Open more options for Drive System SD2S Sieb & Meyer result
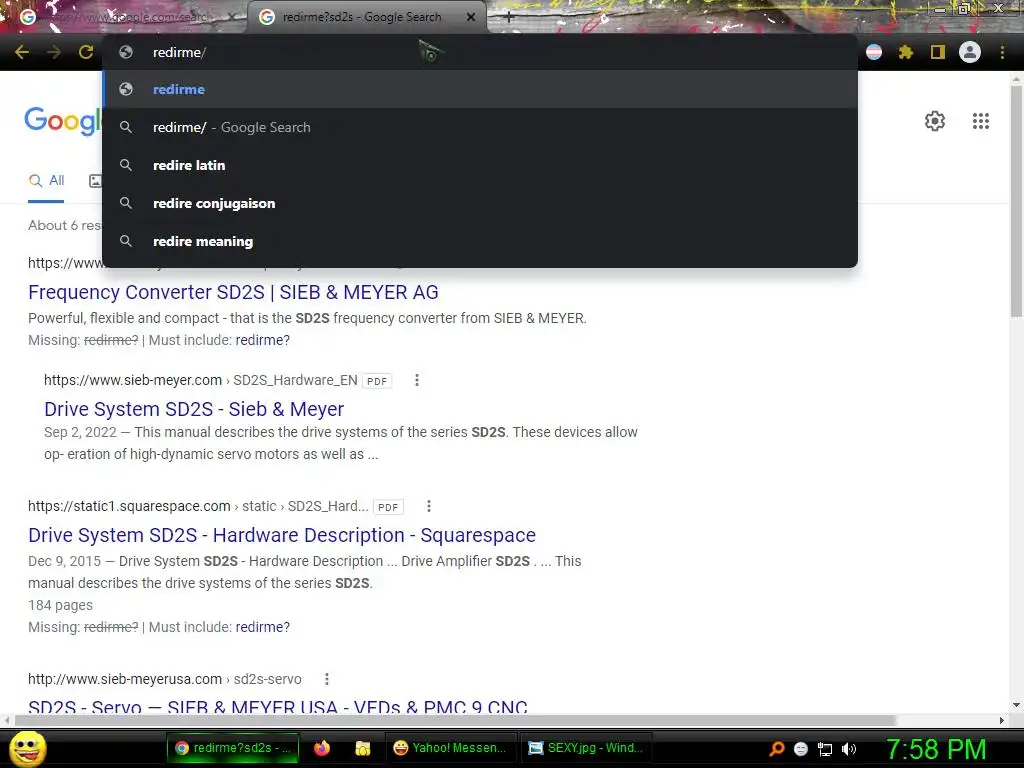 [417, 380]
